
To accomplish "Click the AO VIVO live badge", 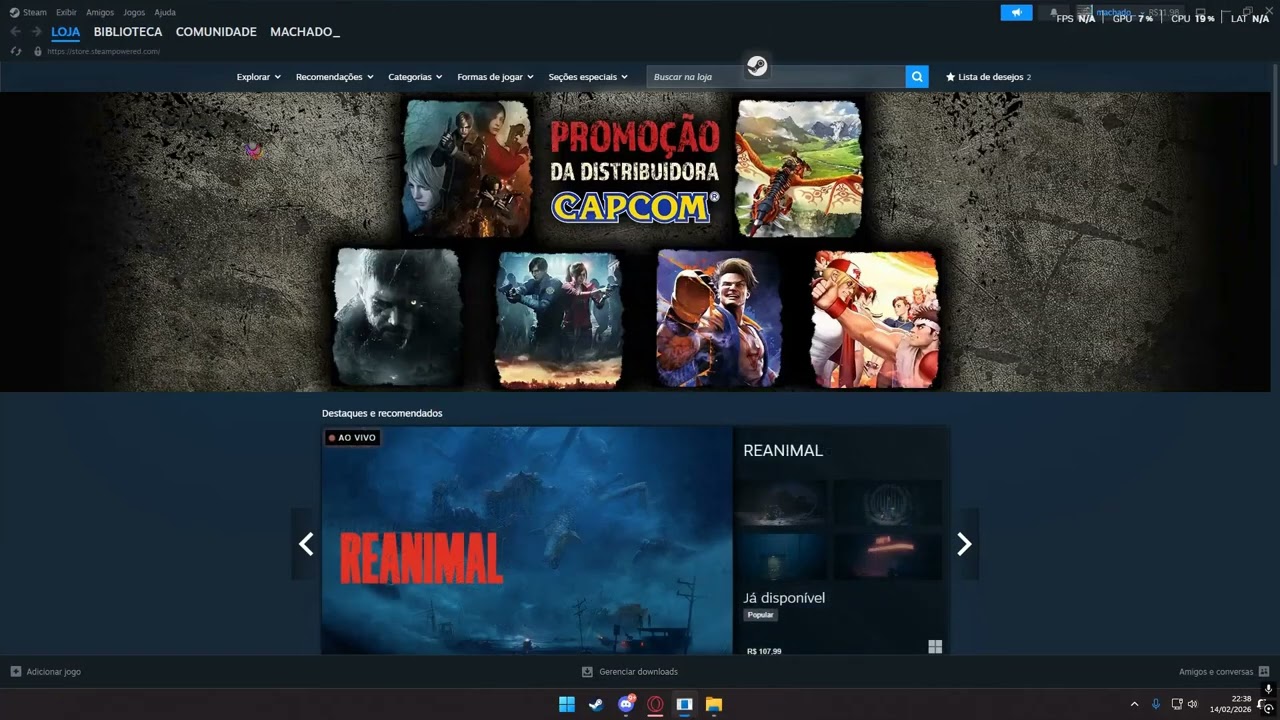I will point(353,438).
